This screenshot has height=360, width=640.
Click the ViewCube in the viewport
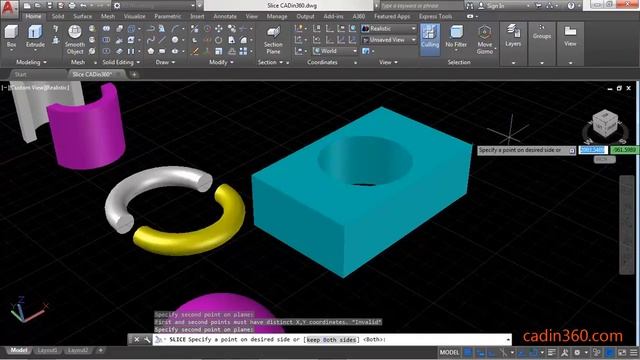click(605, 124)
